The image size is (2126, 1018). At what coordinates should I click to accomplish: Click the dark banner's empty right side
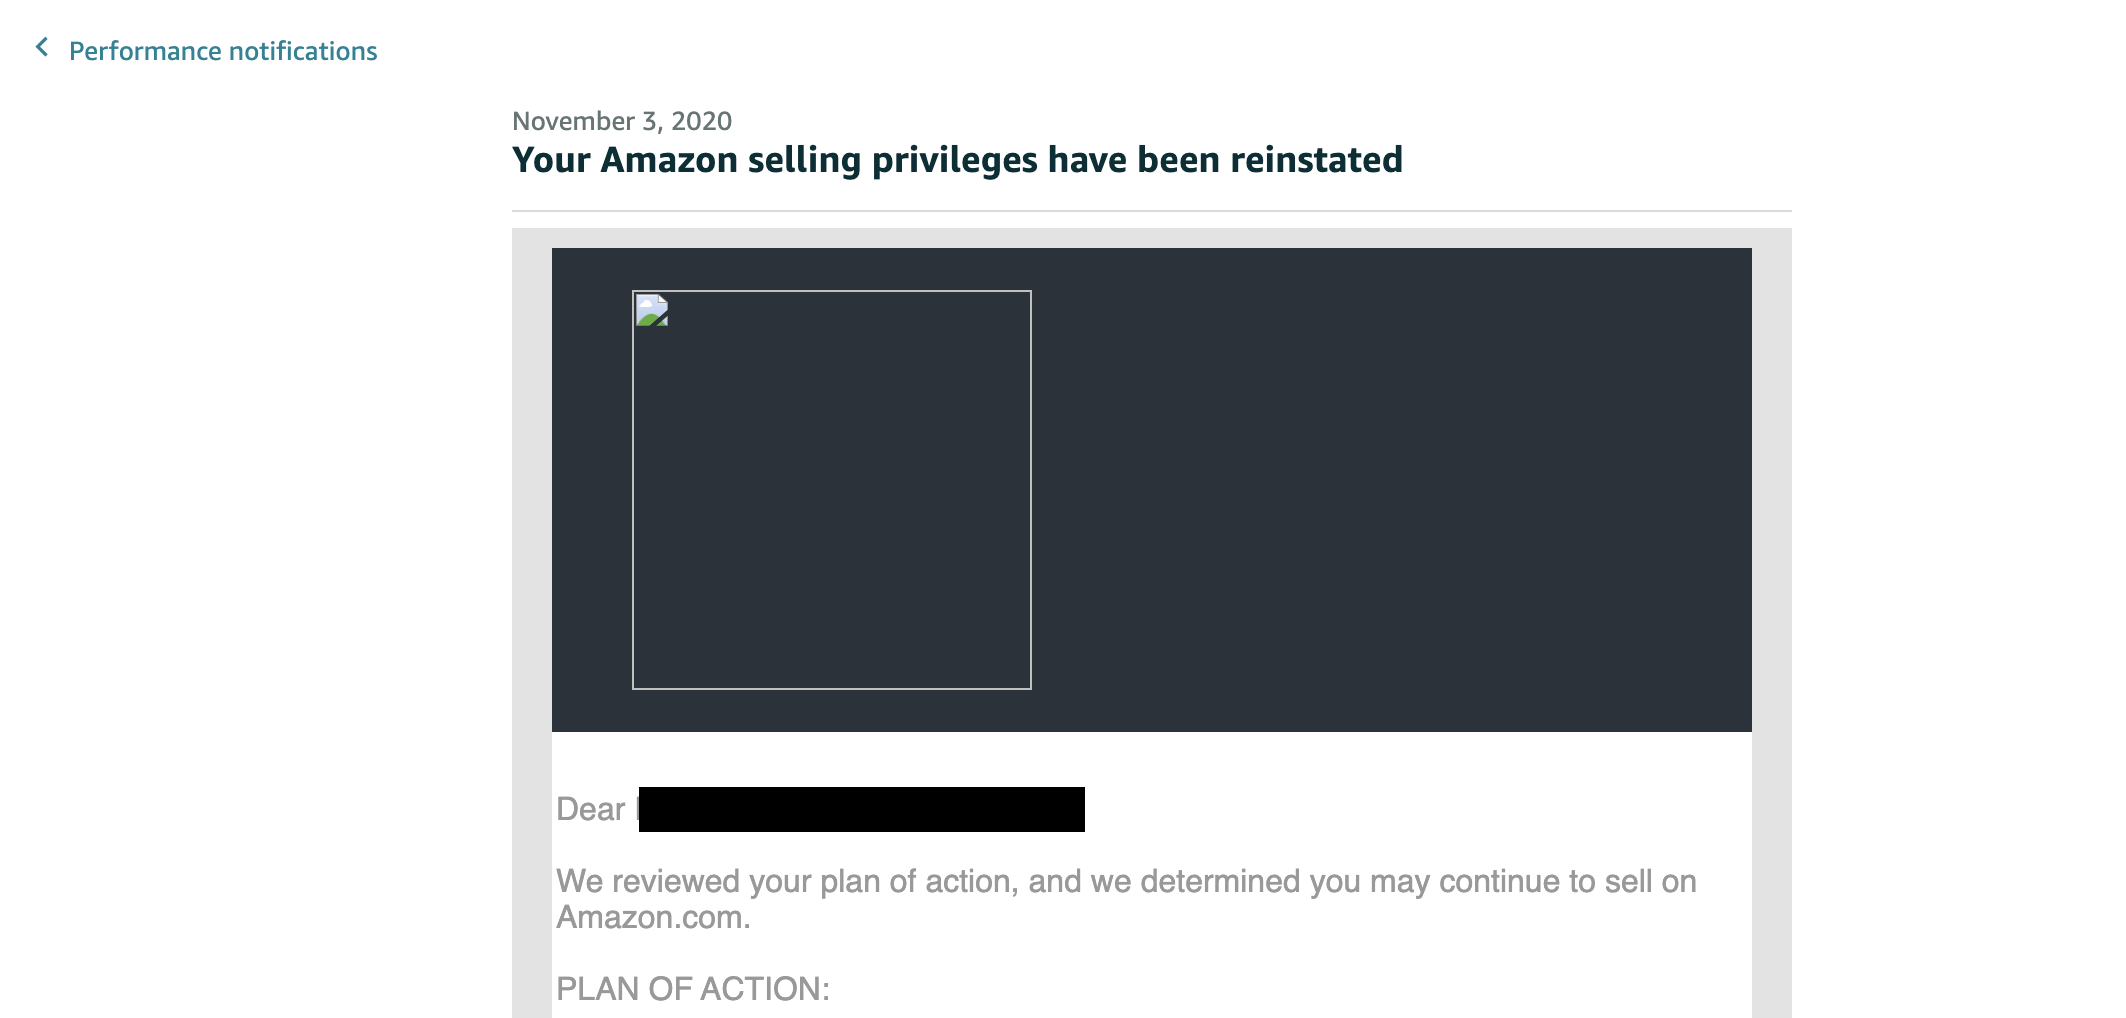[1390, 490]
